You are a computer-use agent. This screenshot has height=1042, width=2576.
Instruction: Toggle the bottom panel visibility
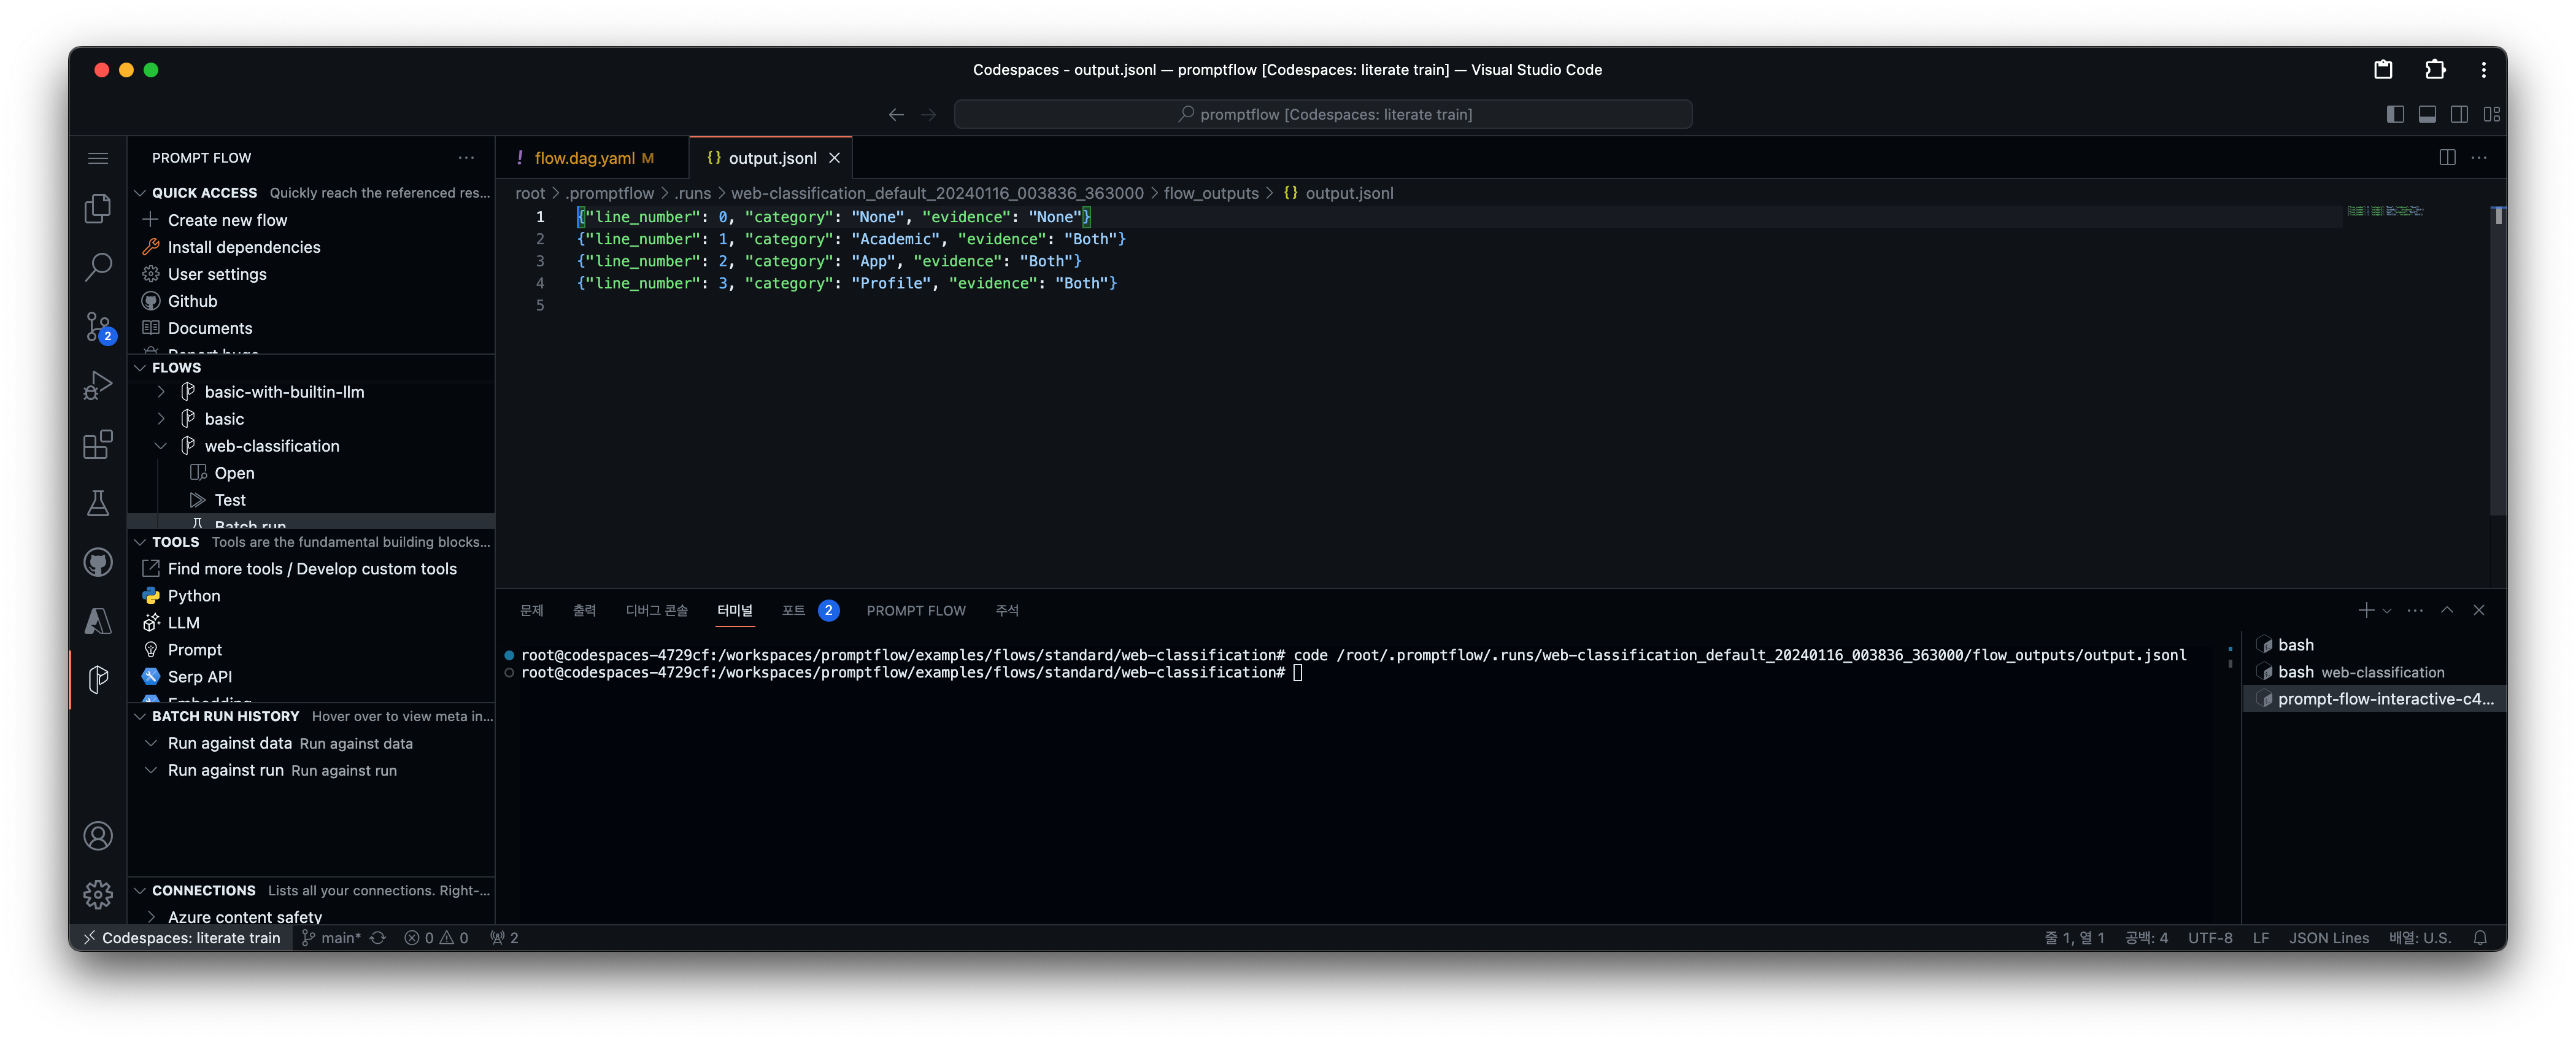(x=2427, y=114)
